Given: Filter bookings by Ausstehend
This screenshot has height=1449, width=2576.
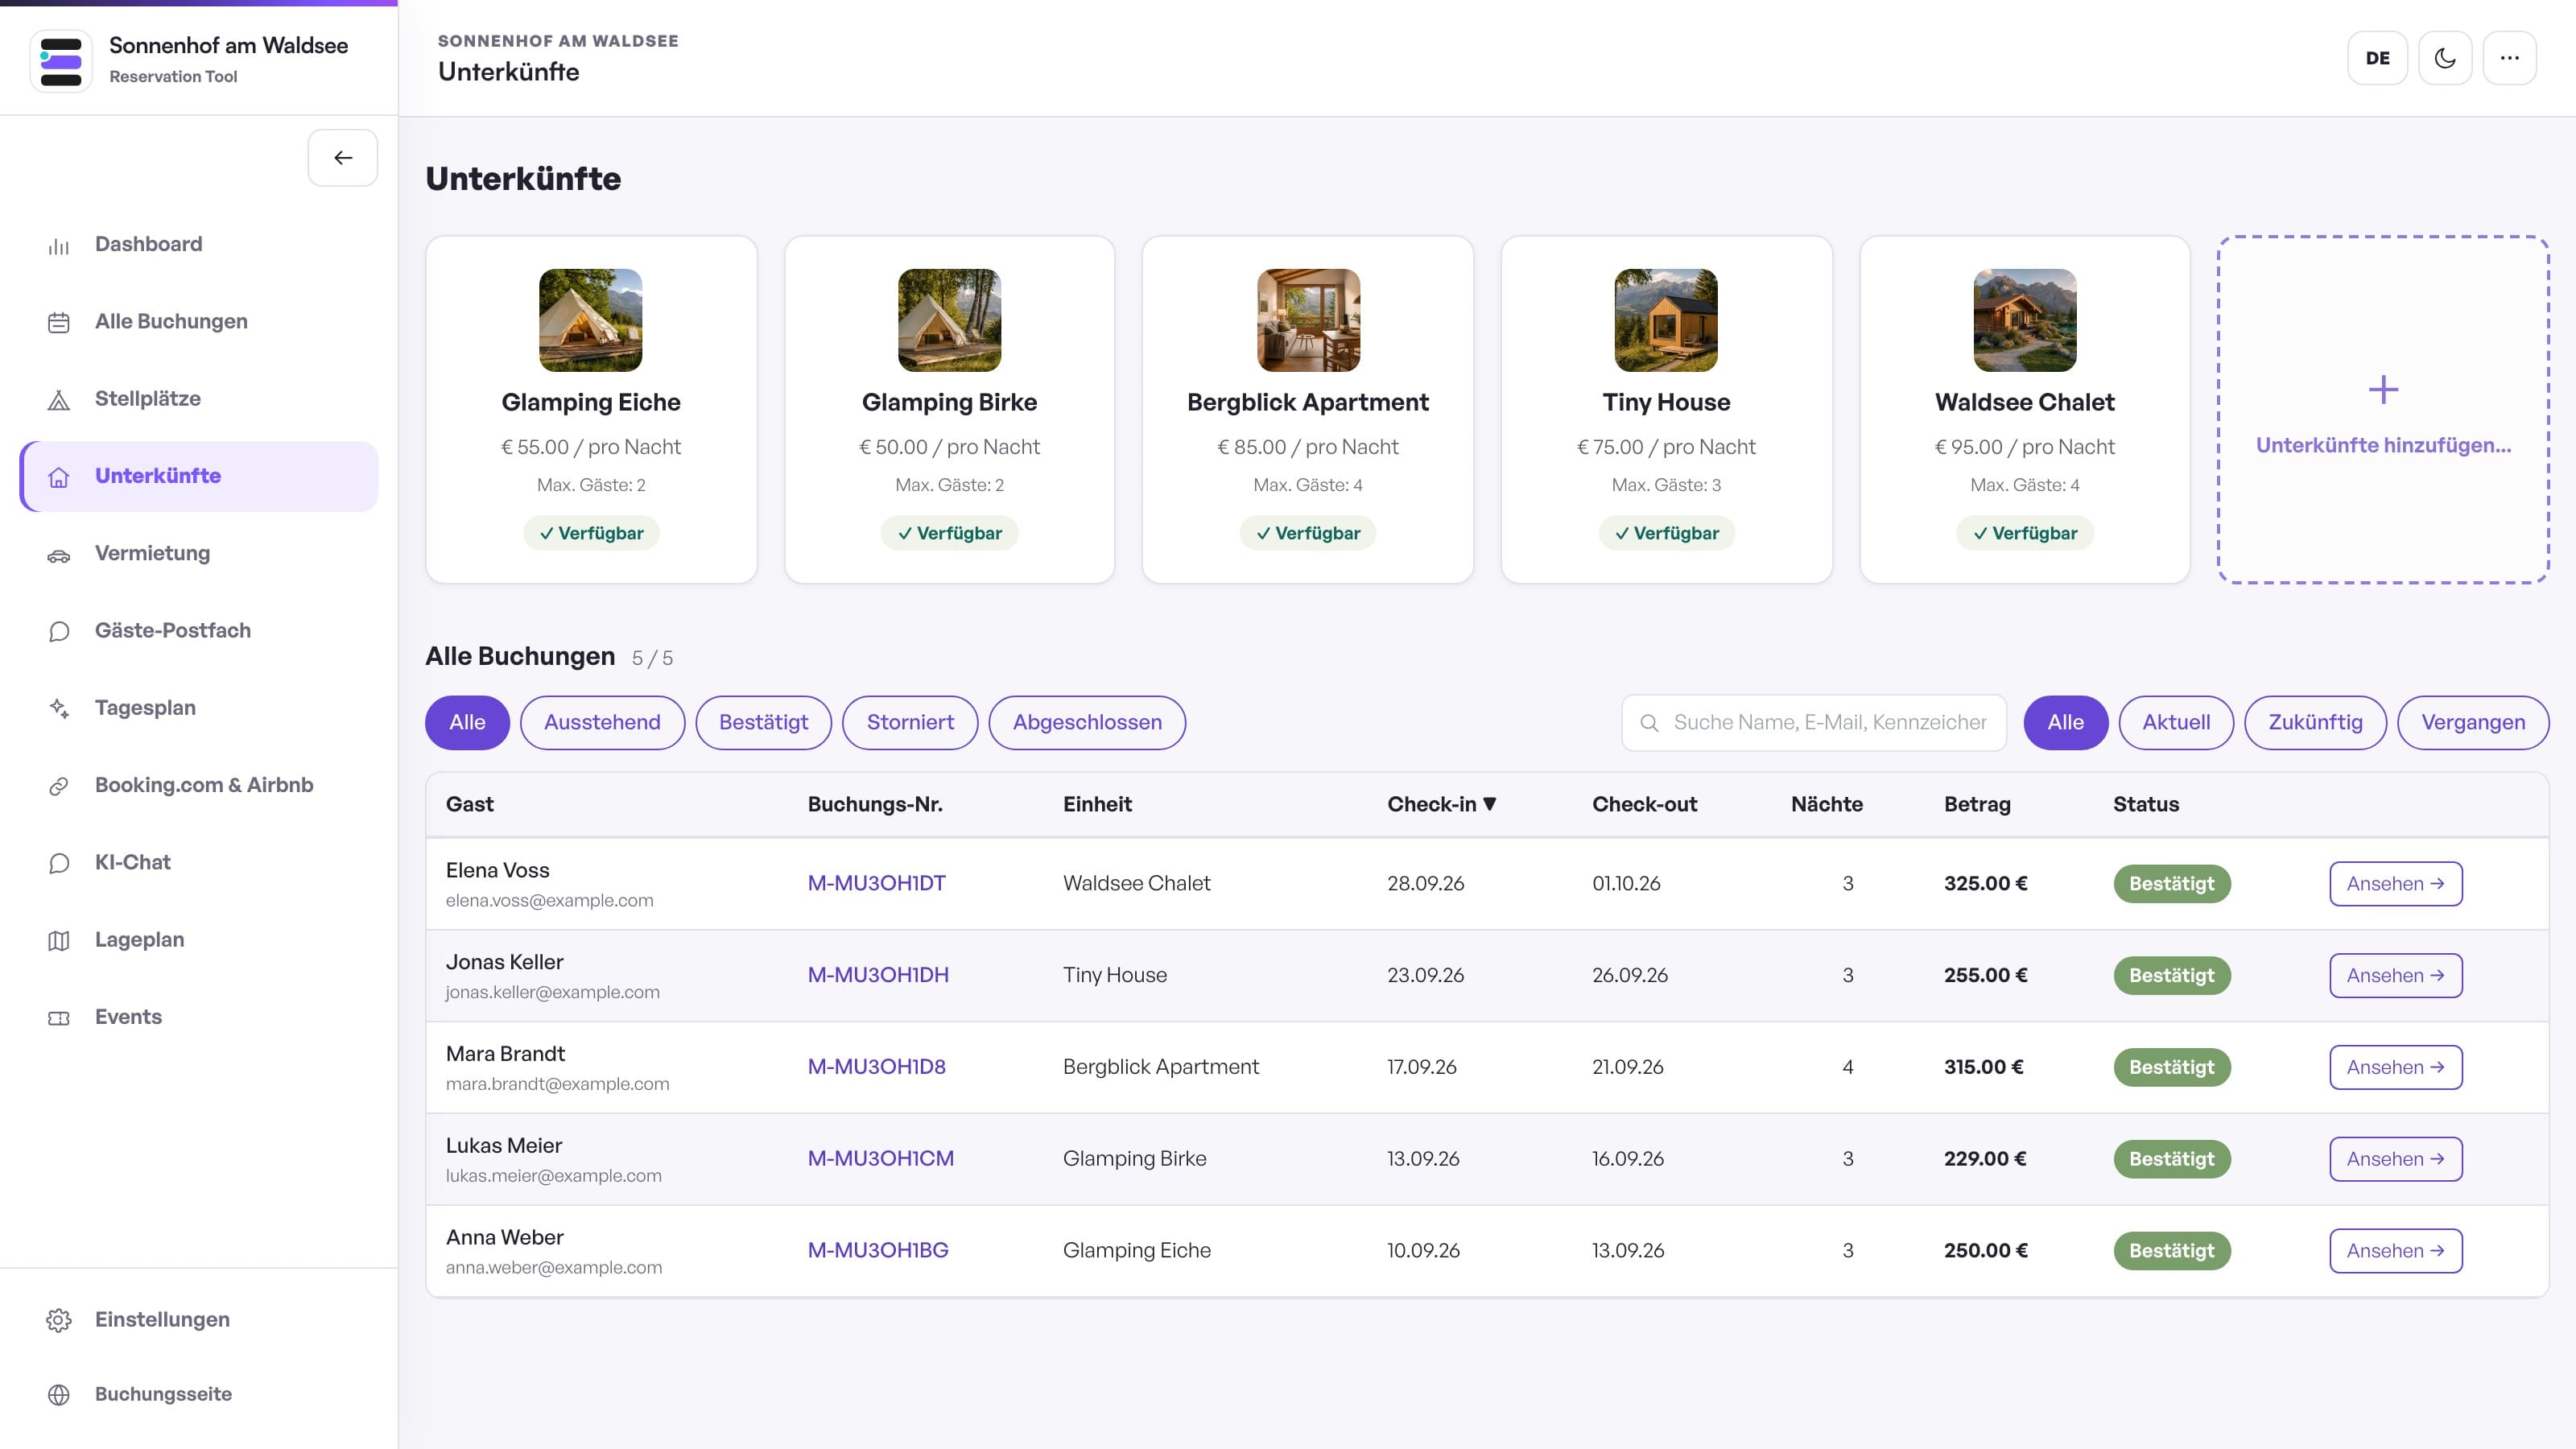Looking at the screenshot, I should [602, 722].
